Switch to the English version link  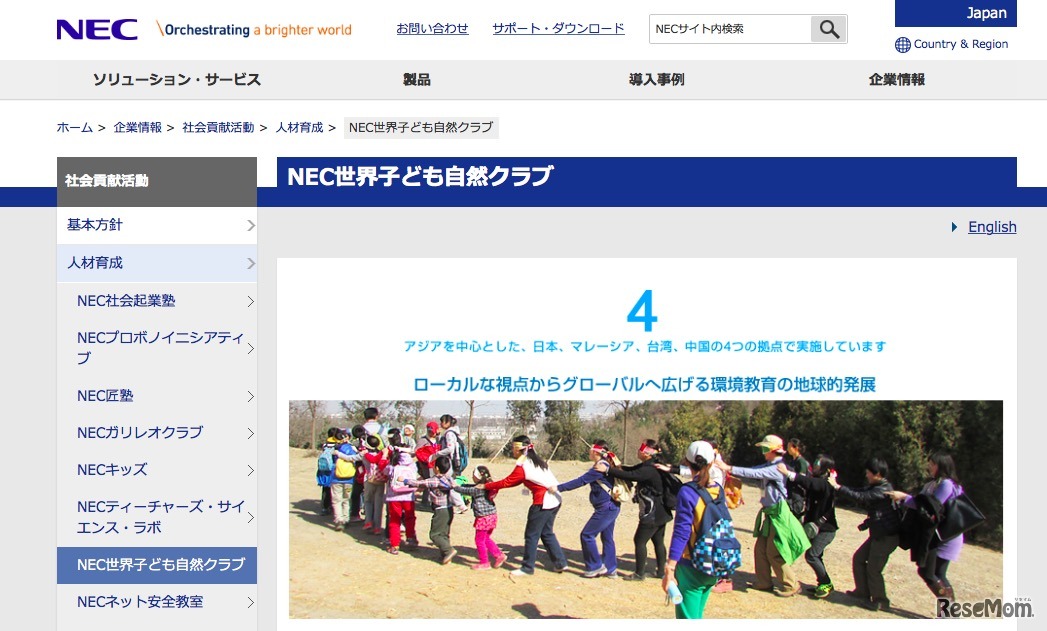[x=992, y=227]
